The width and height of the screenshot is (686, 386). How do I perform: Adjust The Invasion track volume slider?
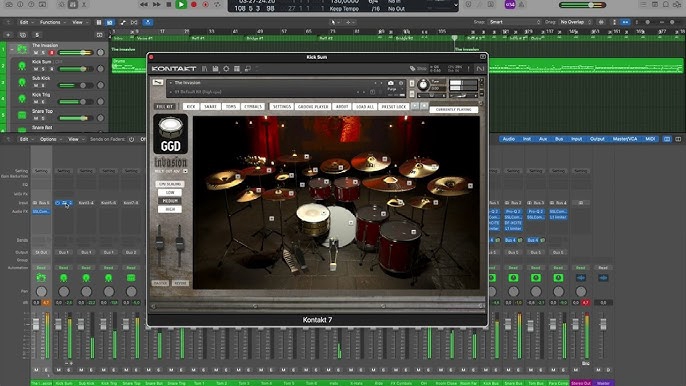[x=76, y=53]
